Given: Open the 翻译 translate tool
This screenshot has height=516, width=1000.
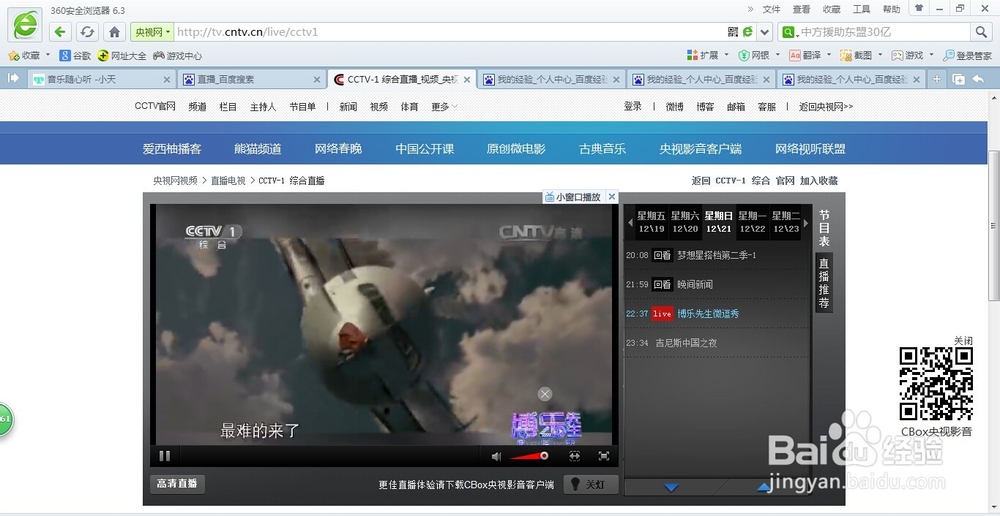Looking at the screenshot, I should coord(805,55).
